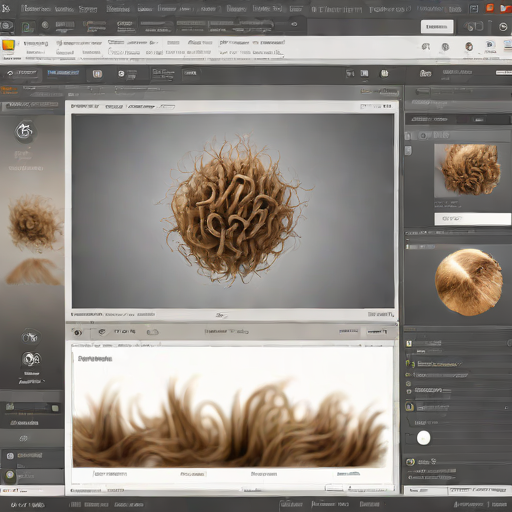Select the golden sphere material thumbnail
The height and width of the screenshot is (512, 512).
click(x=469, y=282)
